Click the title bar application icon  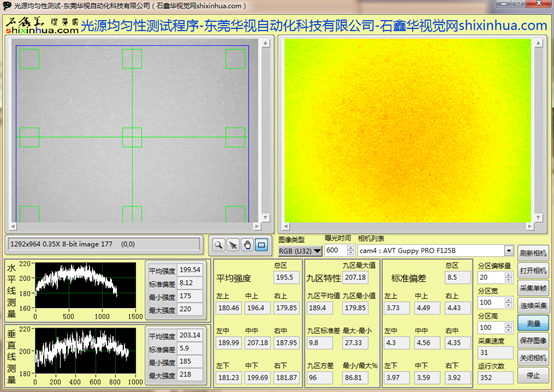(6, 5)
